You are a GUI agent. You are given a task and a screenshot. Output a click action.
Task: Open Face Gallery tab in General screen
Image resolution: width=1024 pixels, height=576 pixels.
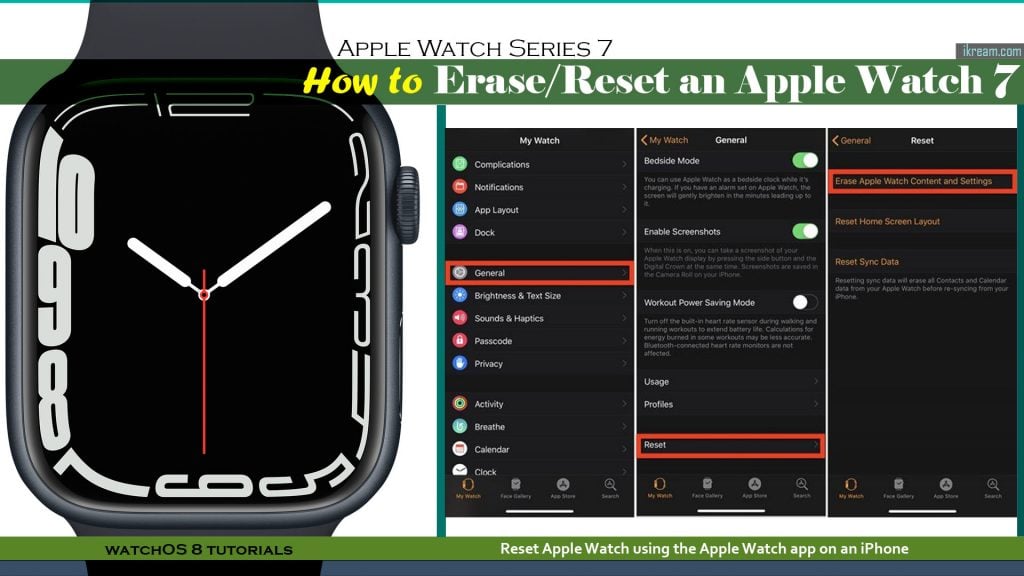pyautogui.click(x=707, y=488)
